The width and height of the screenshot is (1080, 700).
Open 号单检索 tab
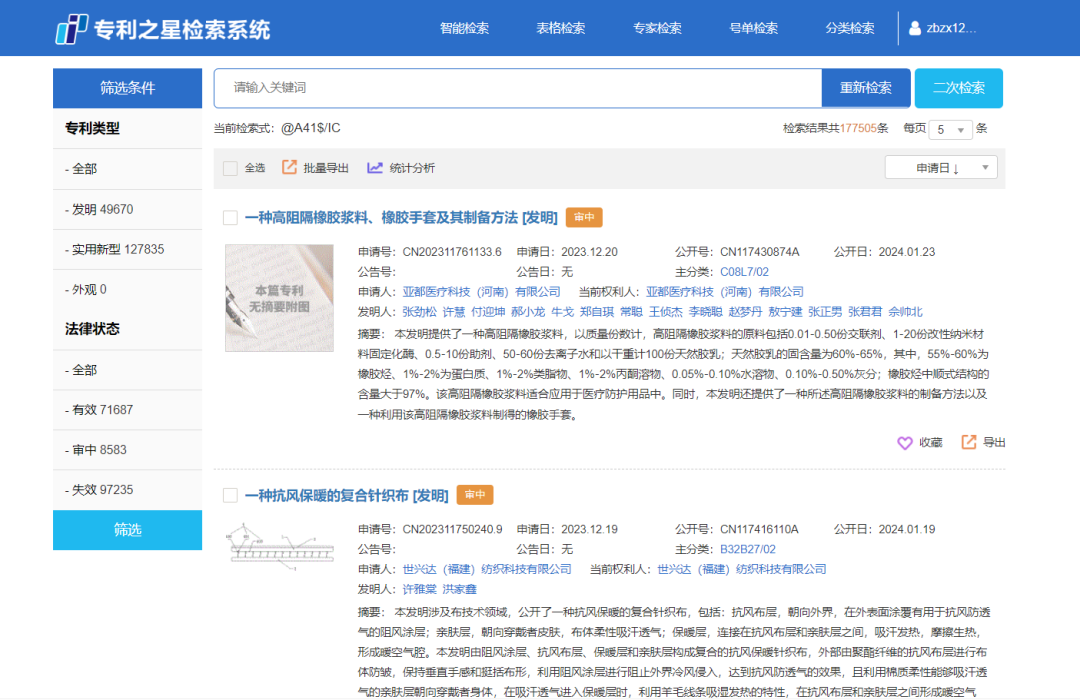pos(754,28)
